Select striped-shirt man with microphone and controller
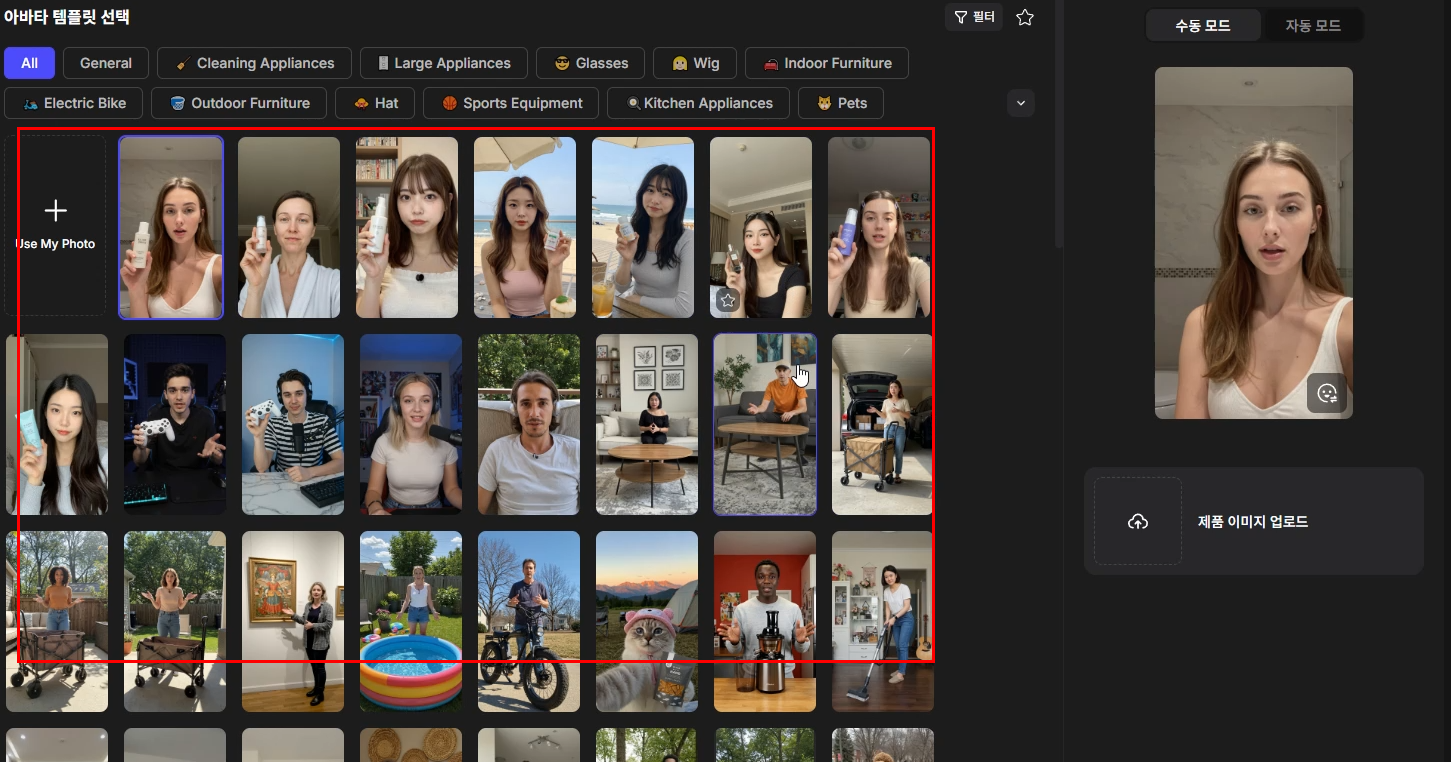This screenshot has height=762, width=1451. pyautogui.click(x=293, y=424)
